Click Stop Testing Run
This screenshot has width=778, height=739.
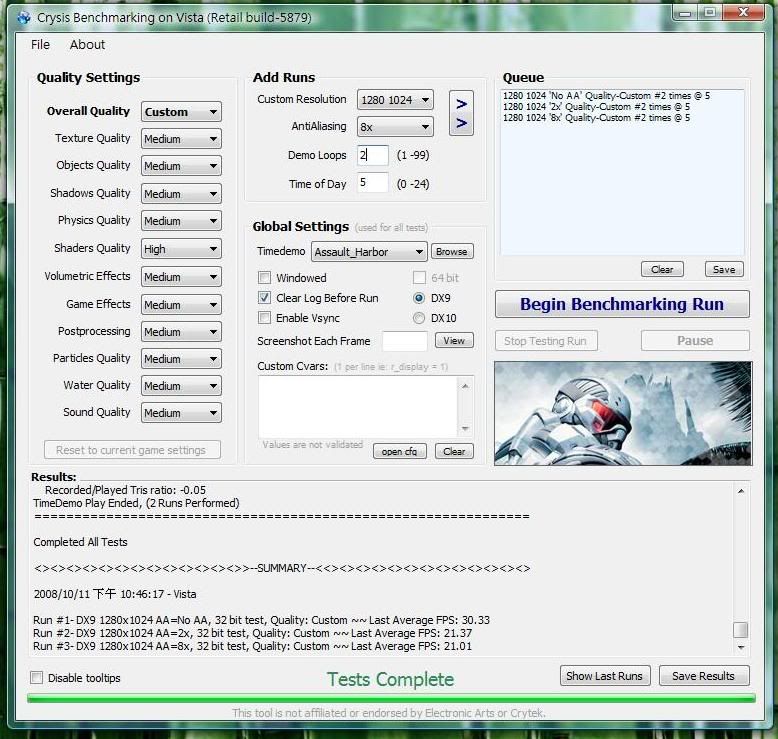pos(546,341)
